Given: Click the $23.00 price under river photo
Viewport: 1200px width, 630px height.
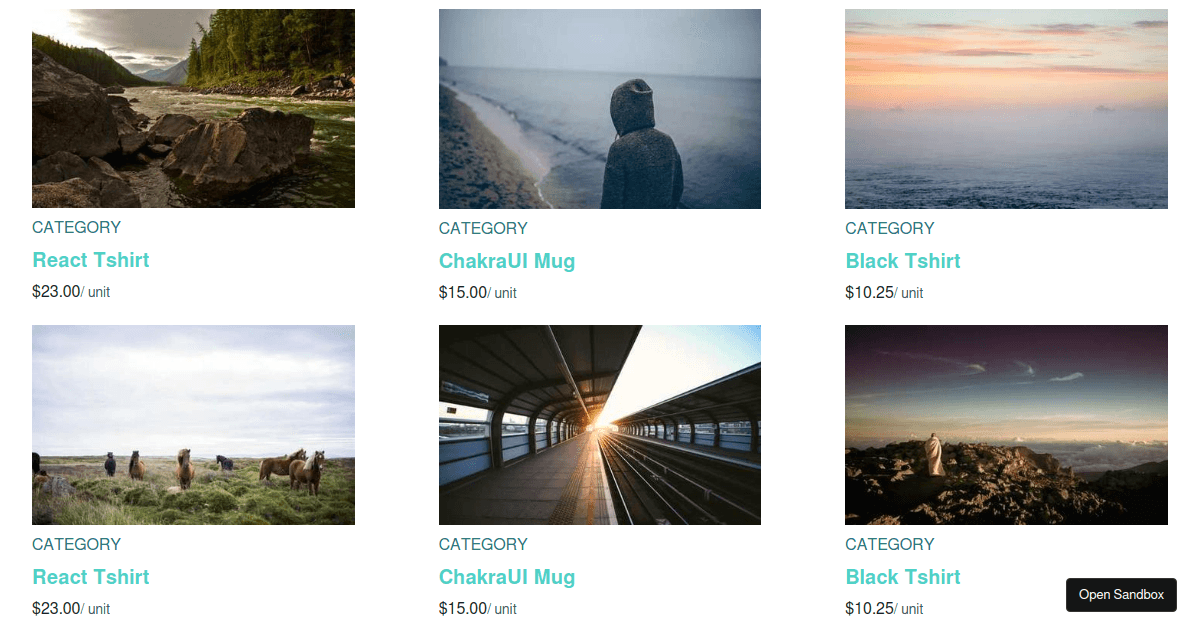Looking at the screenshot, I should coord(56,292).
